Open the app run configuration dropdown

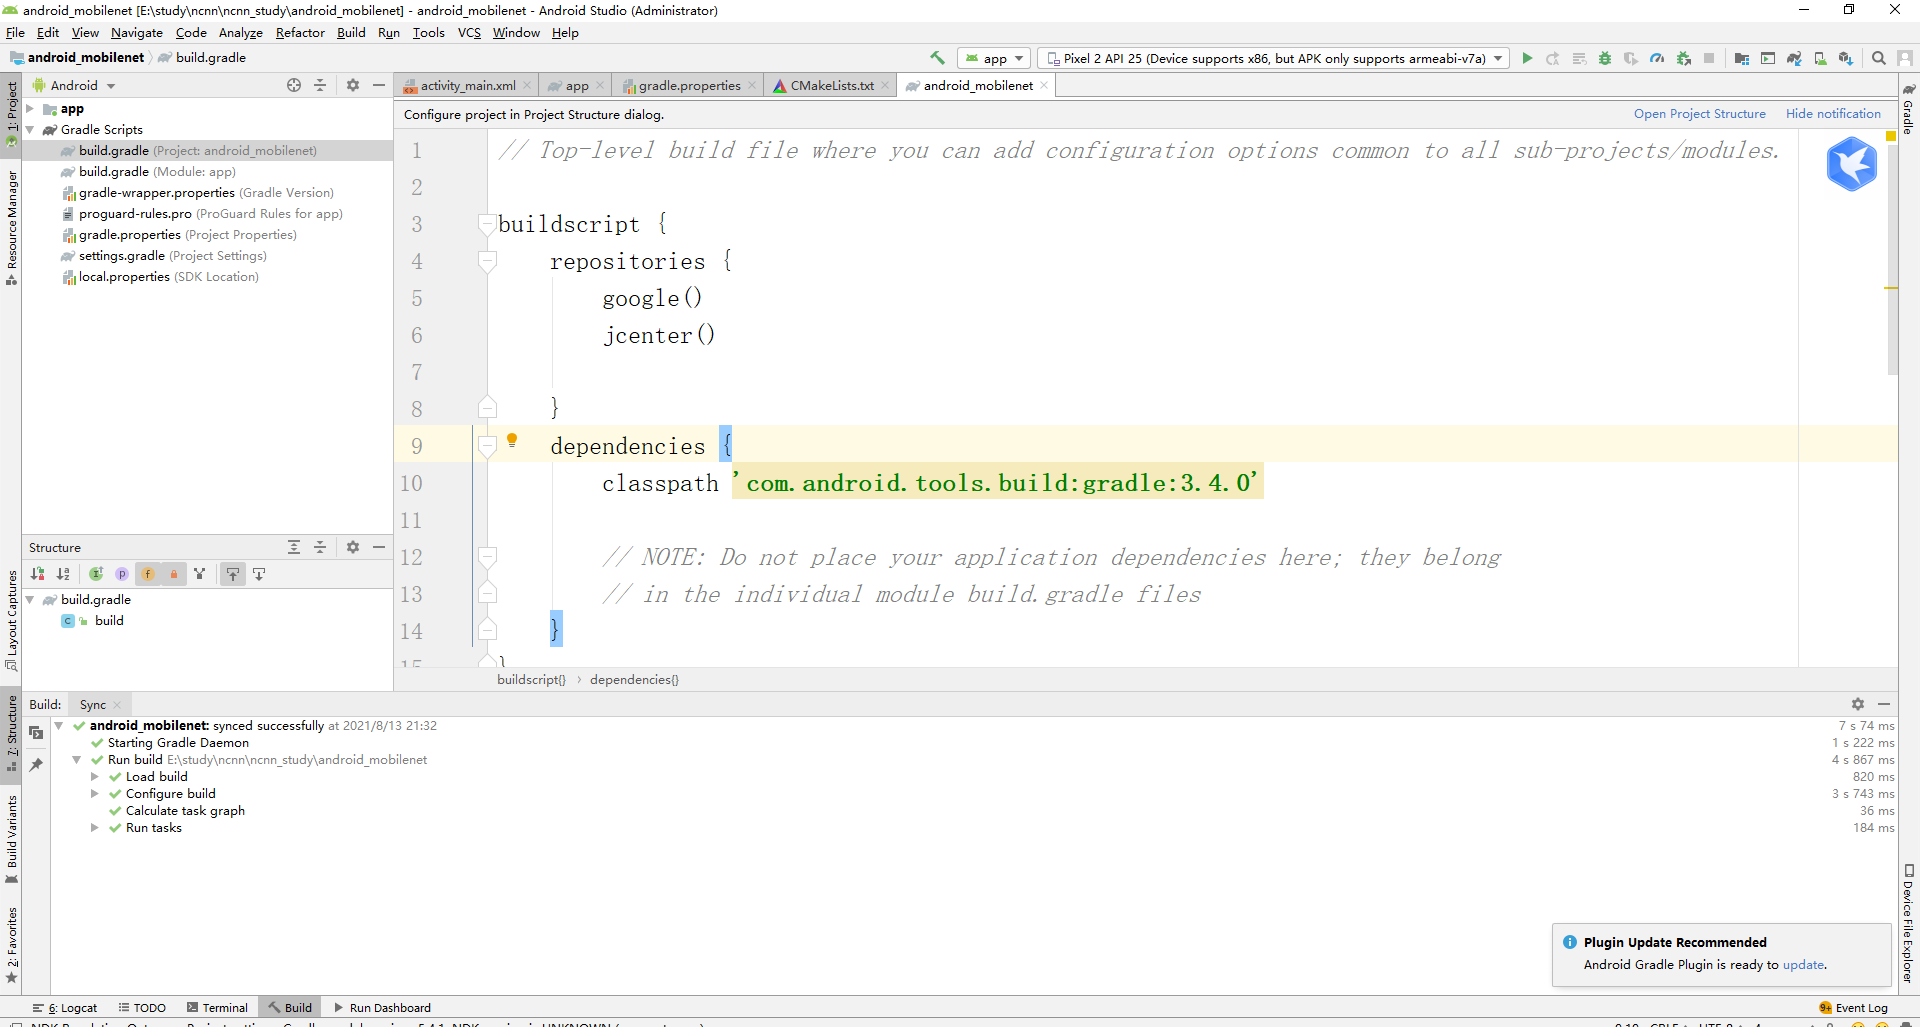click(x=993, y=58)
